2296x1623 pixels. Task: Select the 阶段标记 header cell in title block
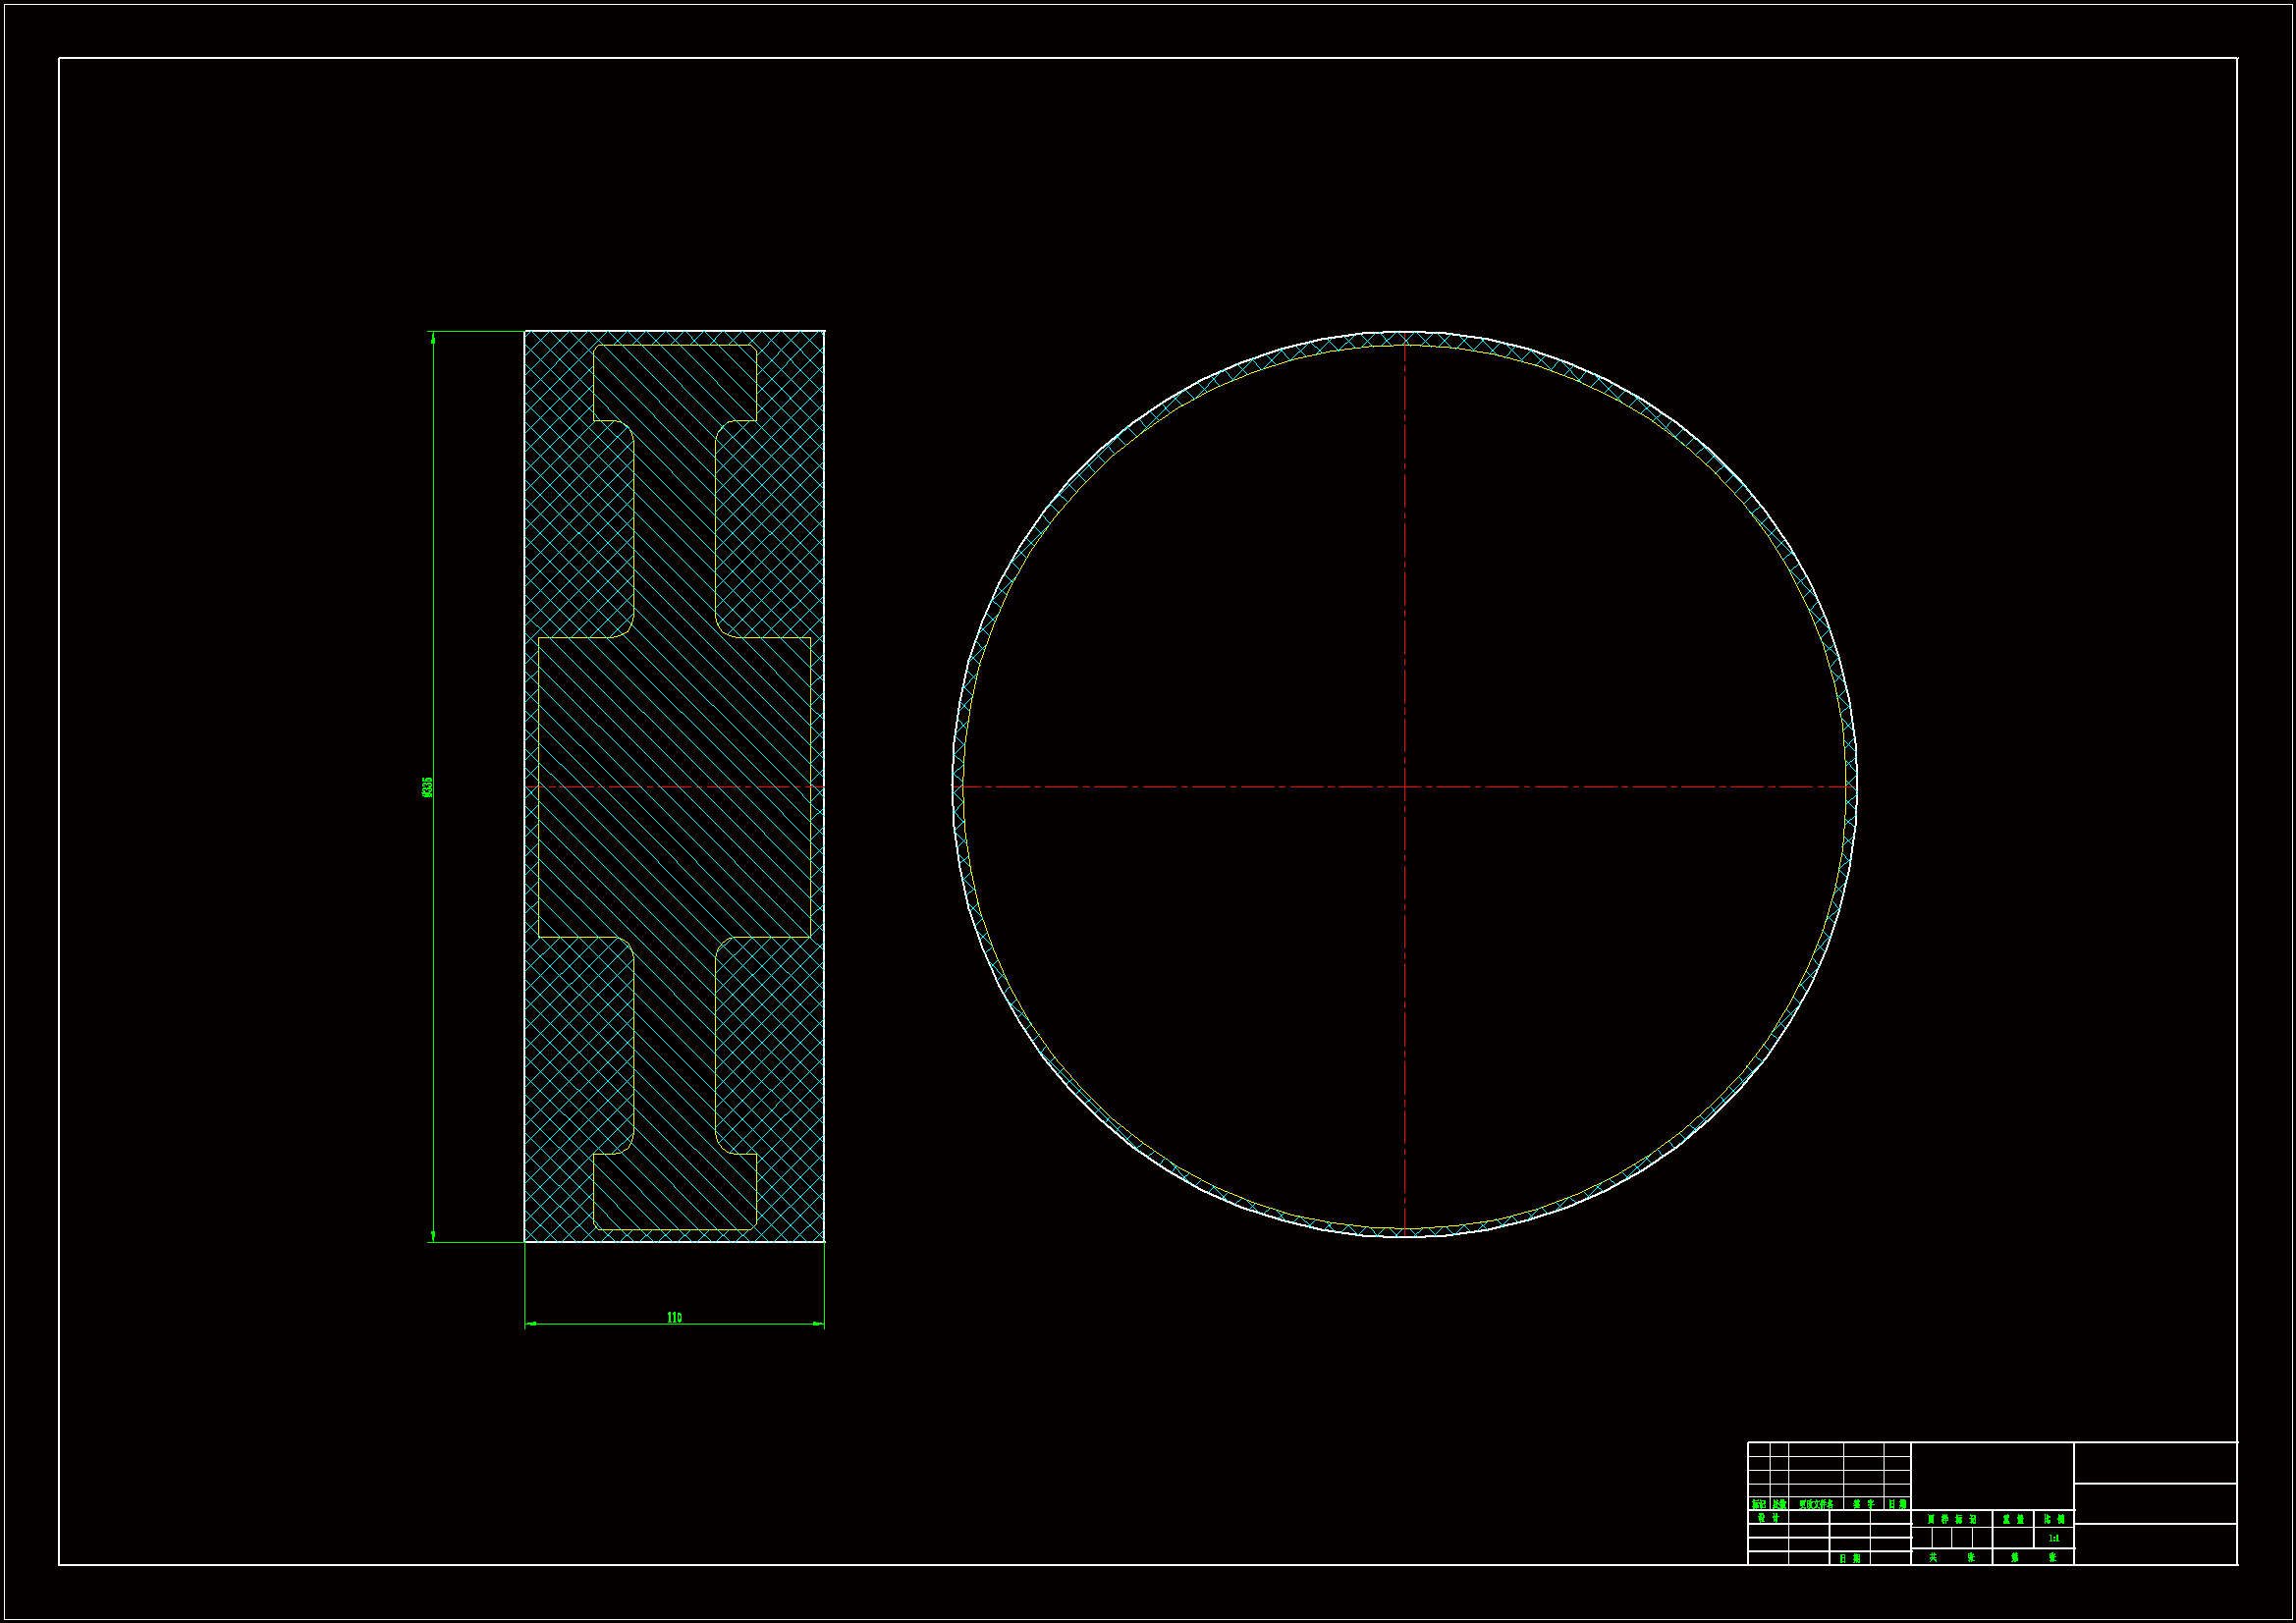(x=1952, y=1520)
